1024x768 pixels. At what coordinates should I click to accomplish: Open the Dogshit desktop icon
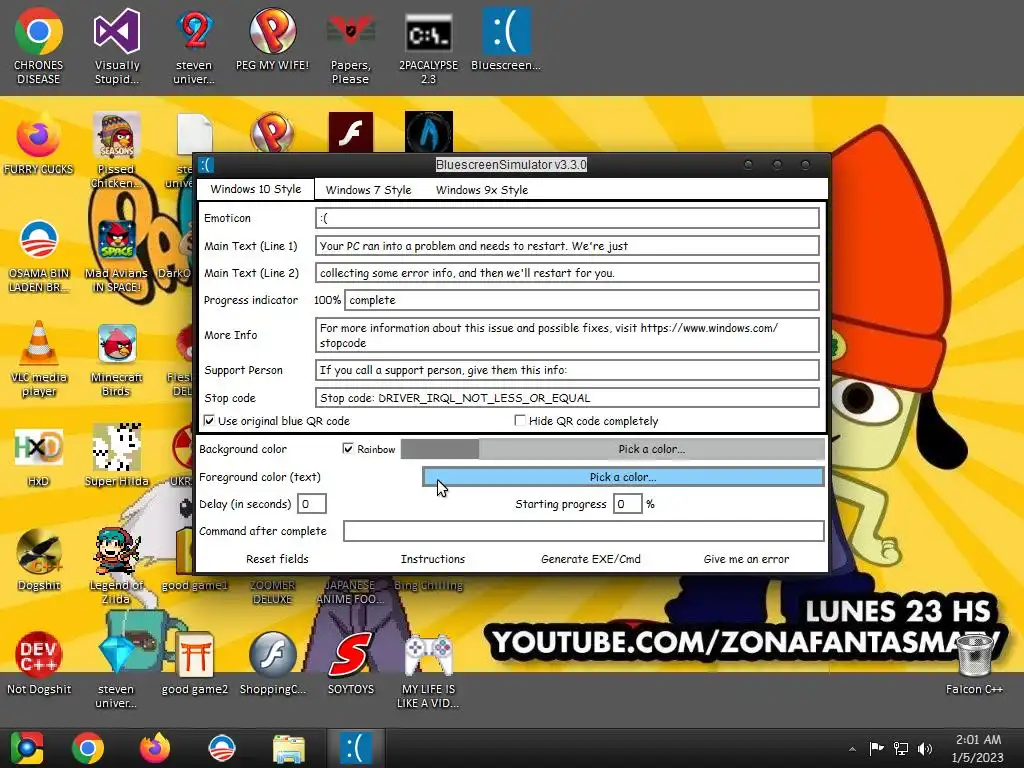click(x=39, y=559)
